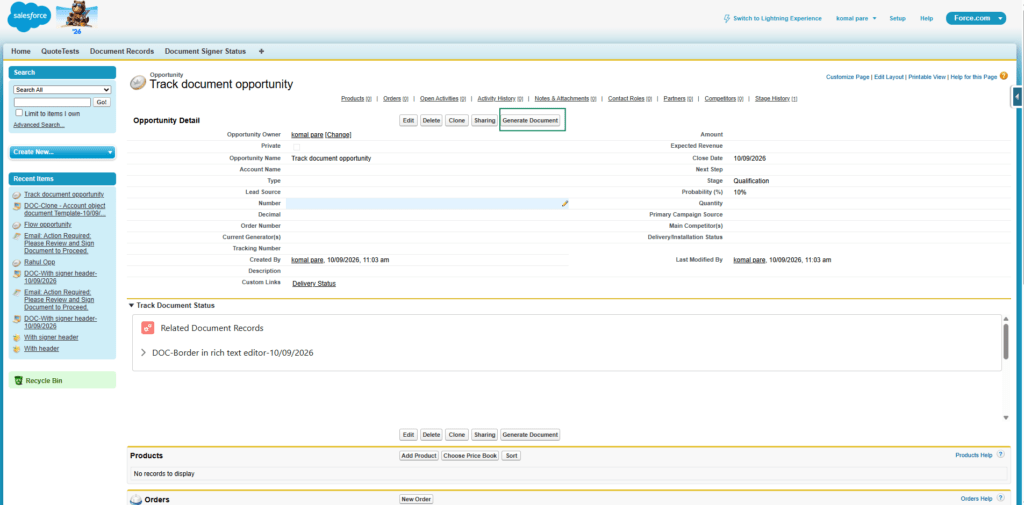Click the lightning bolt icon beside Switch to Lightning Experience
Viewport: 1024px width, 505px height.
click(727, 18)
